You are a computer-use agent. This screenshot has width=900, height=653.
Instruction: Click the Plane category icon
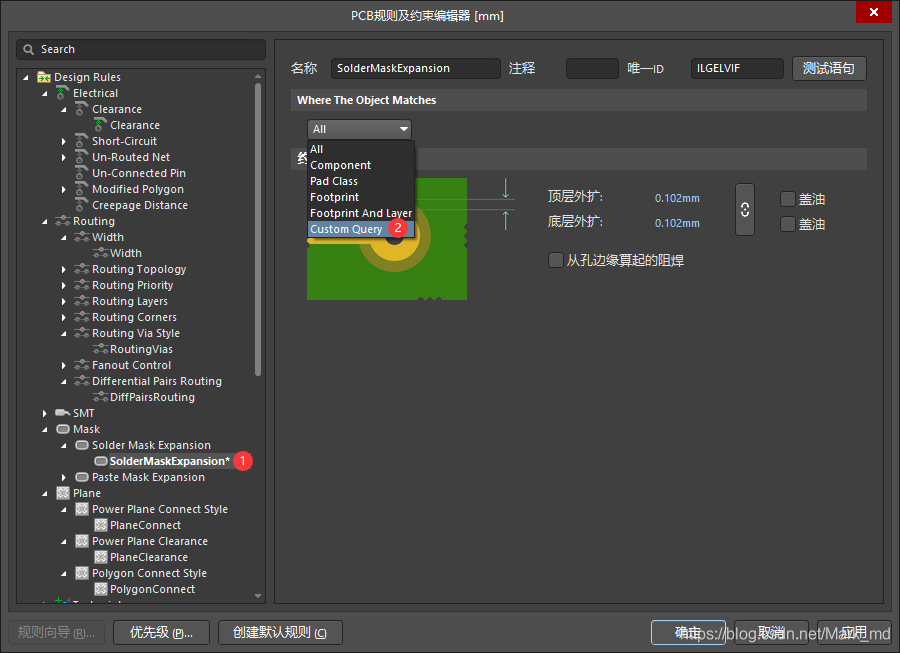pyautogui.click(x=63, y=493)
